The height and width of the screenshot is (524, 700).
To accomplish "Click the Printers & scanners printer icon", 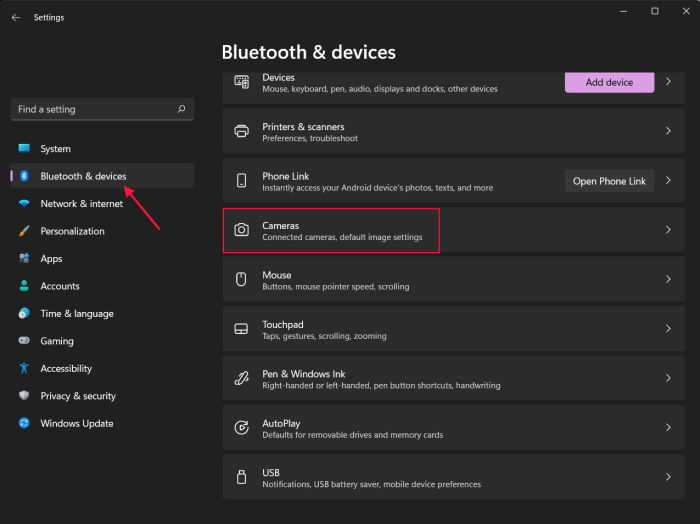I will (242, 131).
